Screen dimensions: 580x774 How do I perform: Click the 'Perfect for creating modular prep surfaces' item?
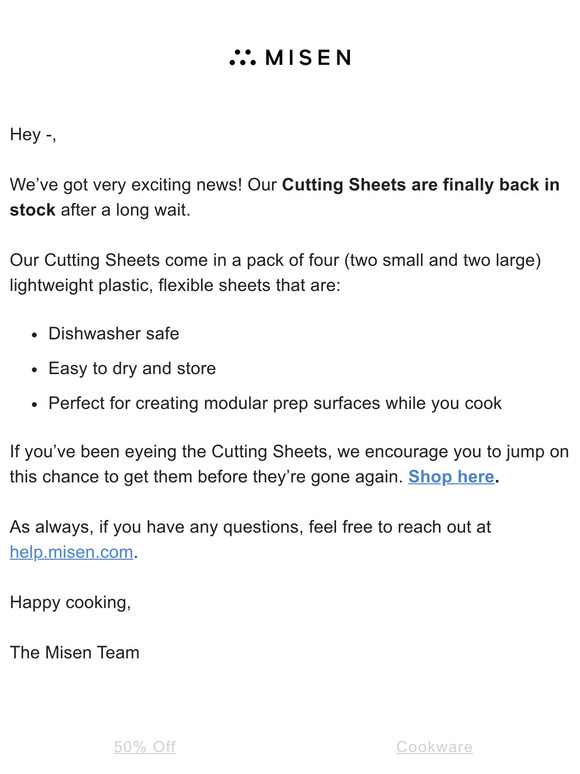(x=275, y=403)
